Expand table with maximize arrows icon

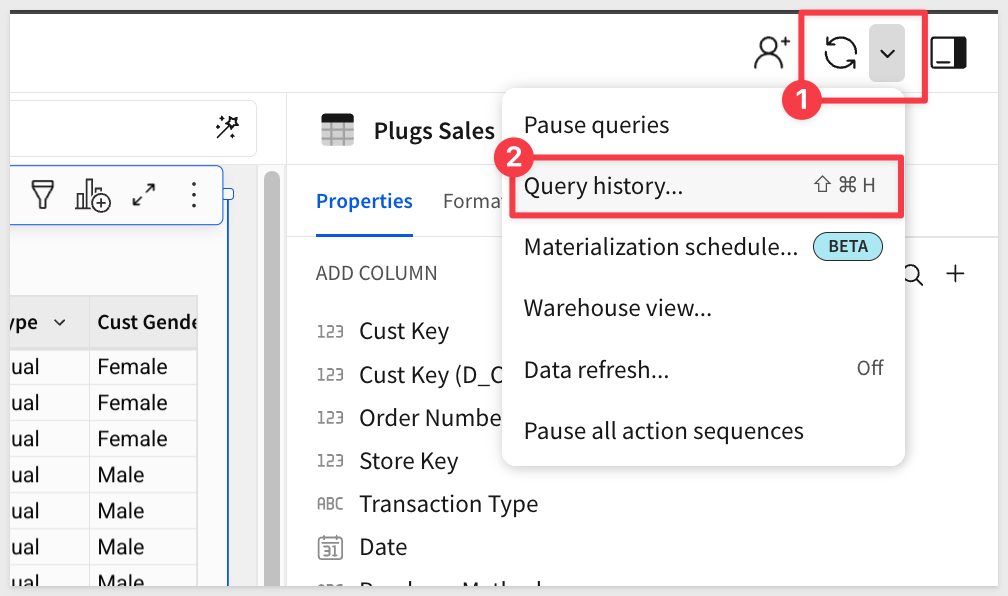[144, 195]
